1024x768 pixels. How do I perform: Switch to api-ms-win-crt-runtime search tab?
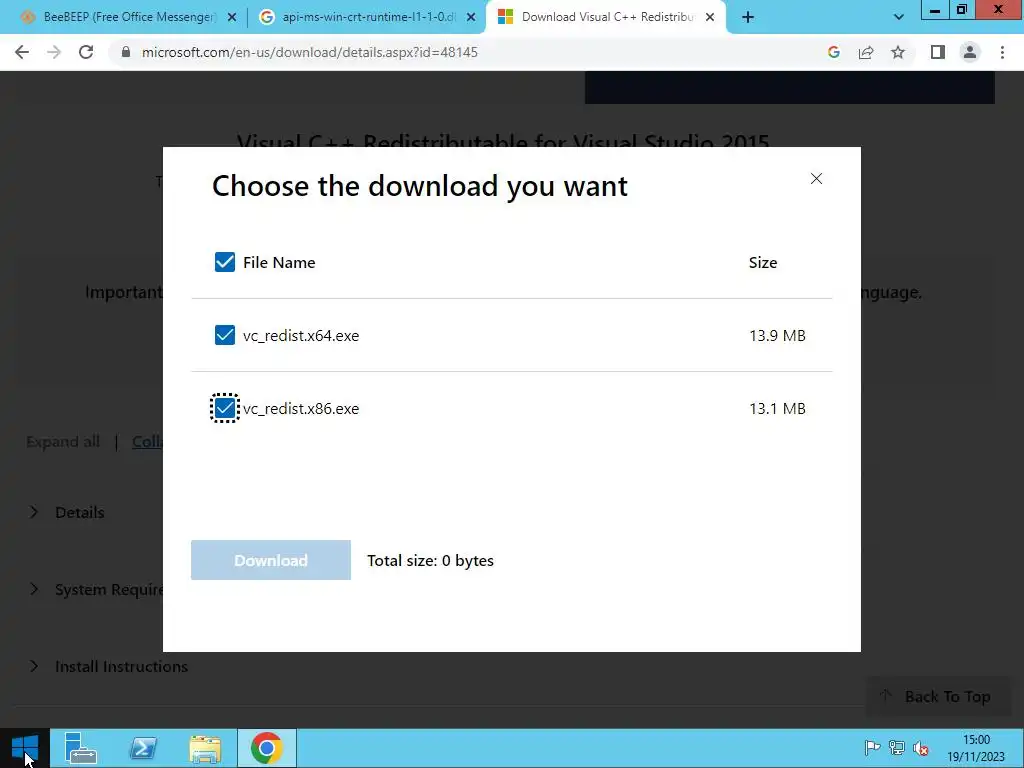pyautogui.click(x=368, y=17)
